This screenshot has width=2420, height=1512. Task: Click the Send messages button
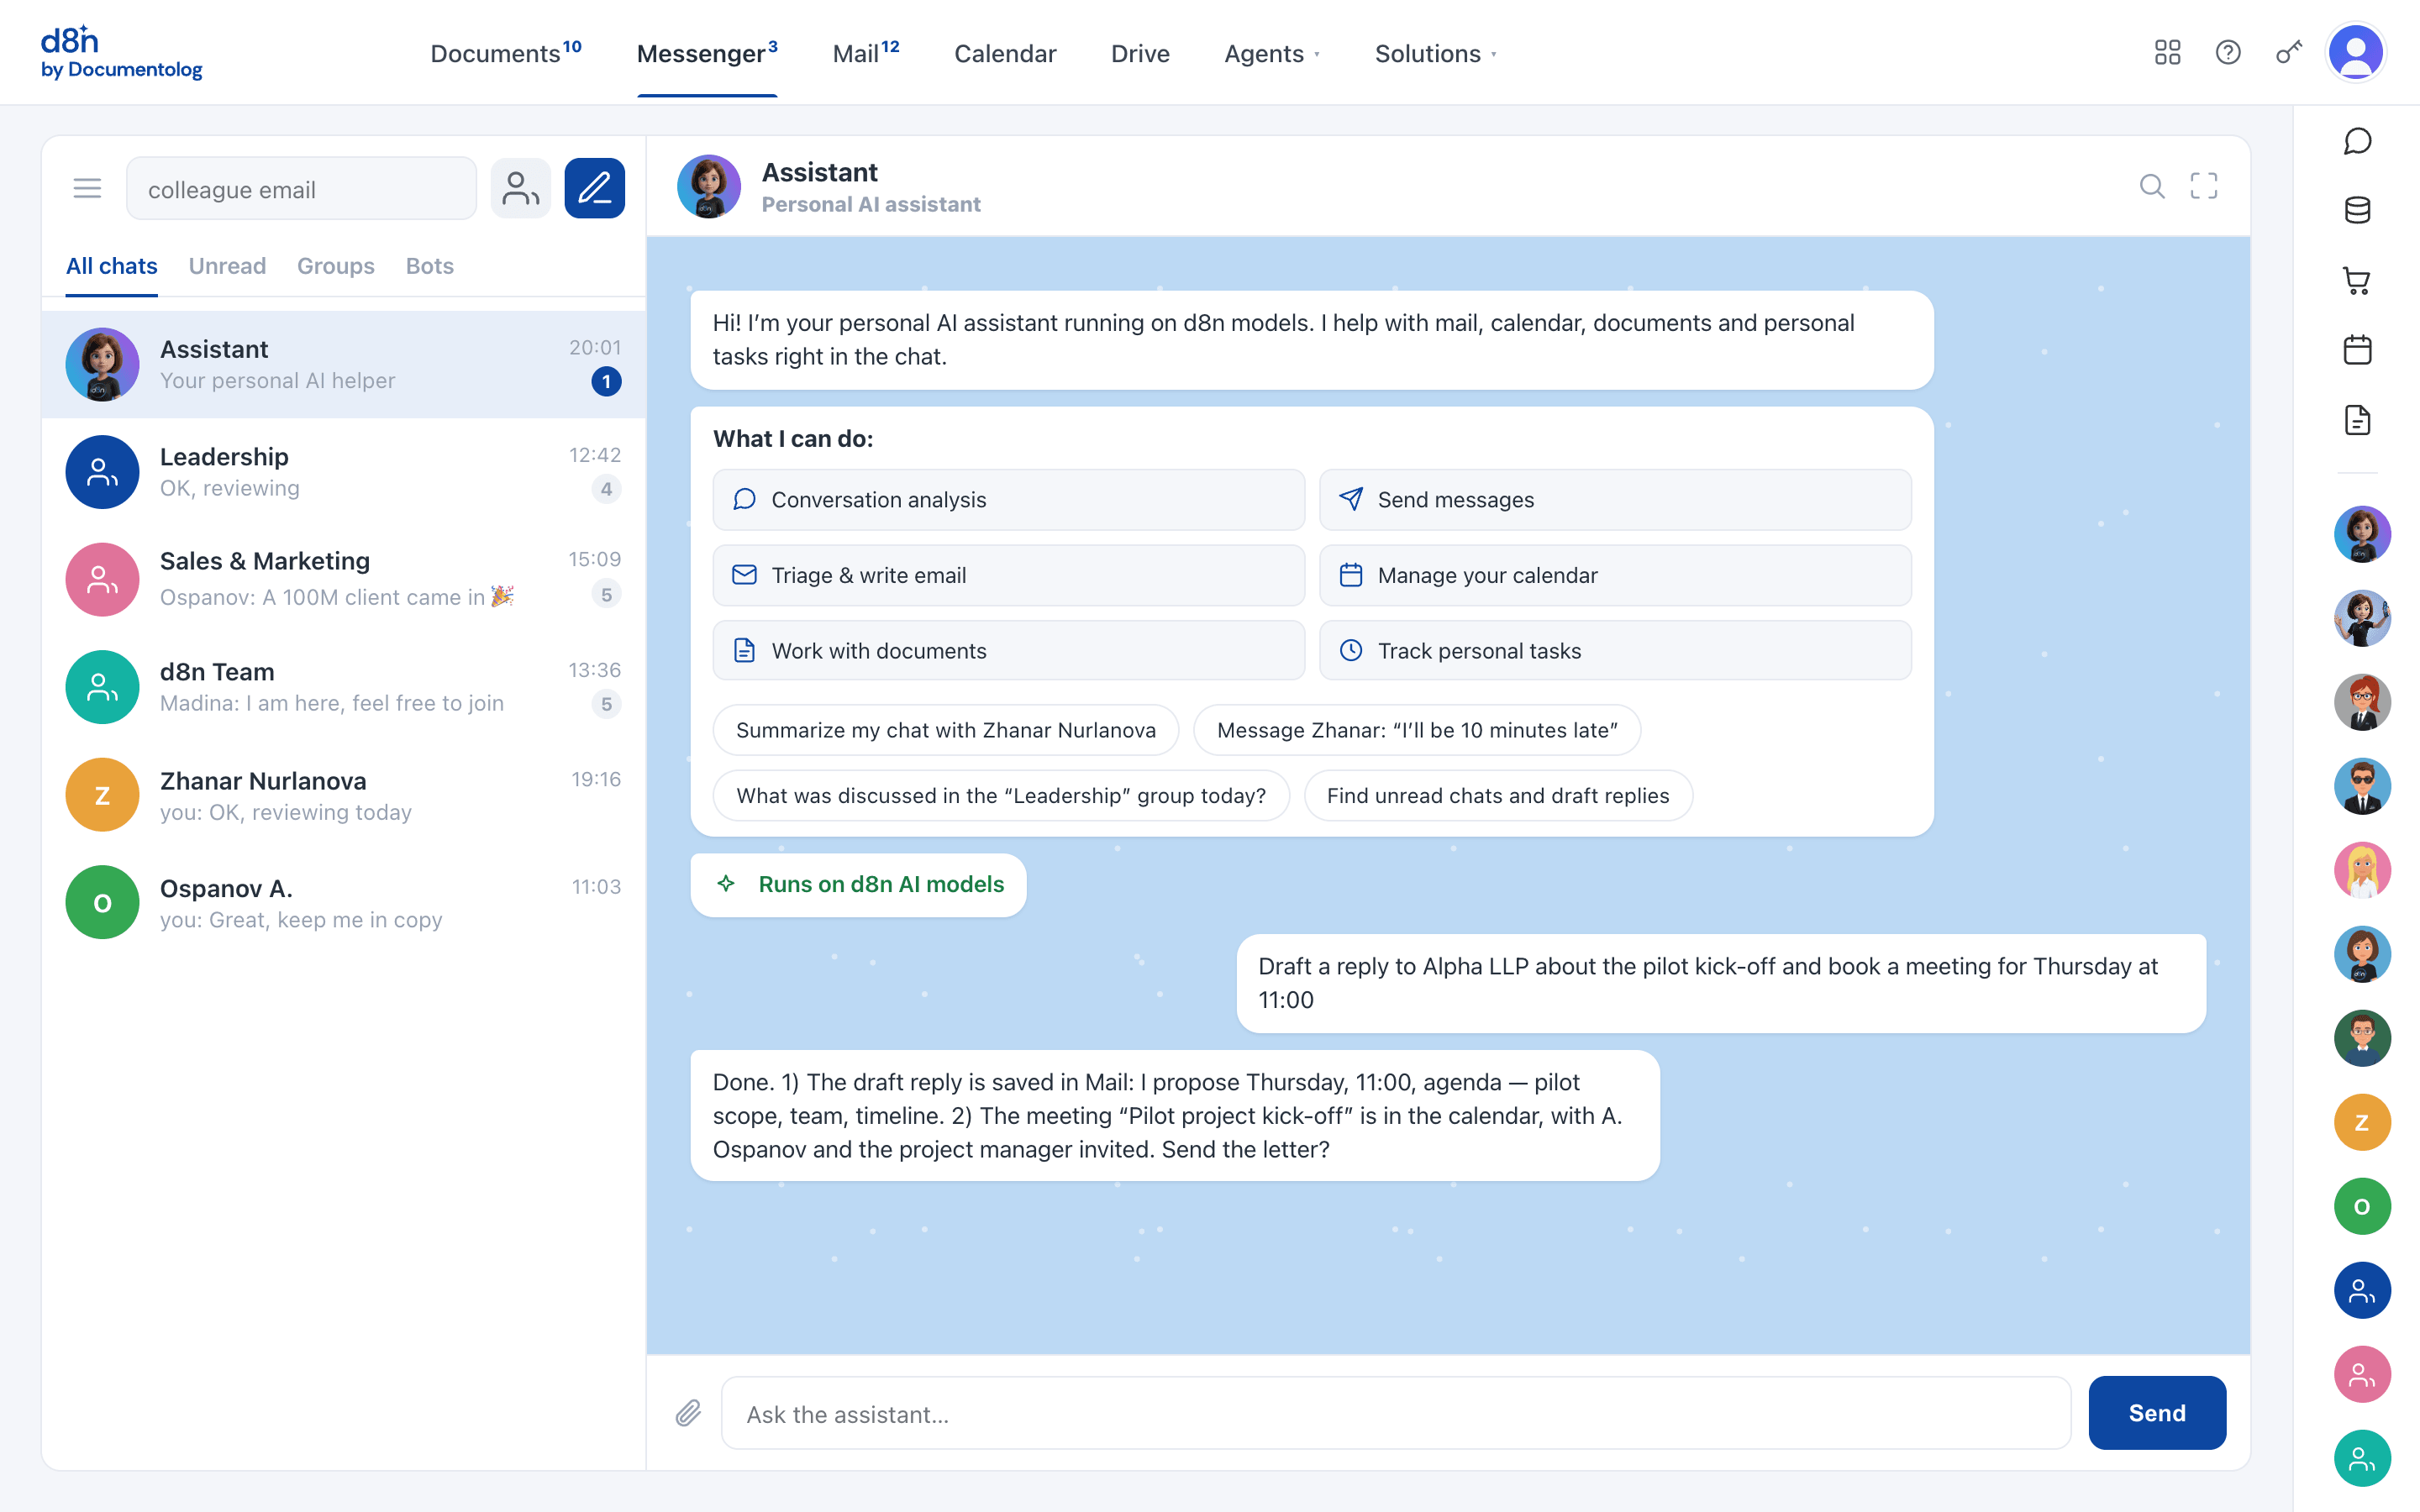pos(1615,499)
